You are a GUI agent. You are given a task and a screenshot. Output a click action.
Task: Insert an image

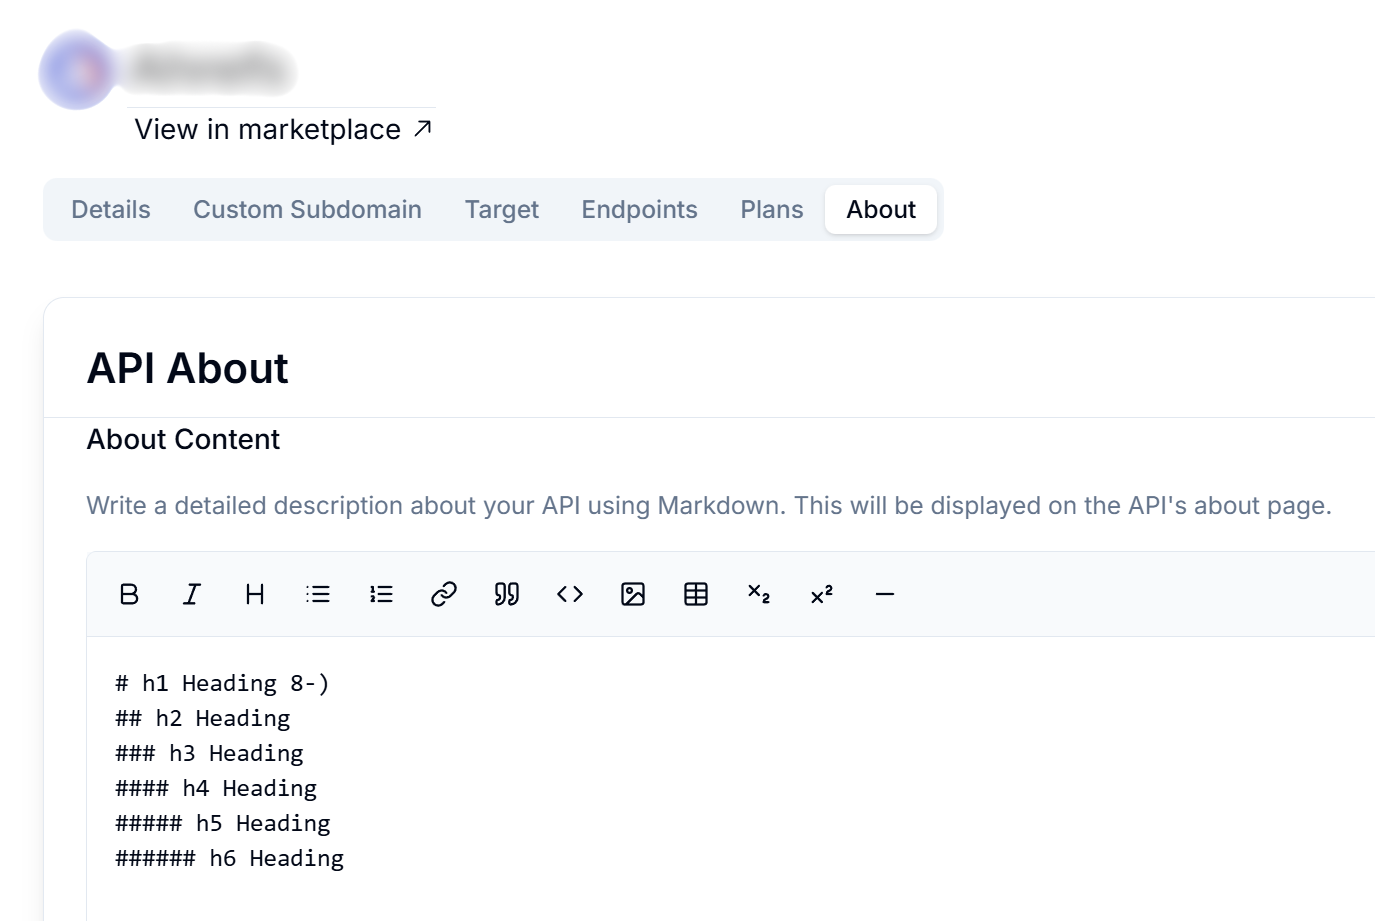633,594
